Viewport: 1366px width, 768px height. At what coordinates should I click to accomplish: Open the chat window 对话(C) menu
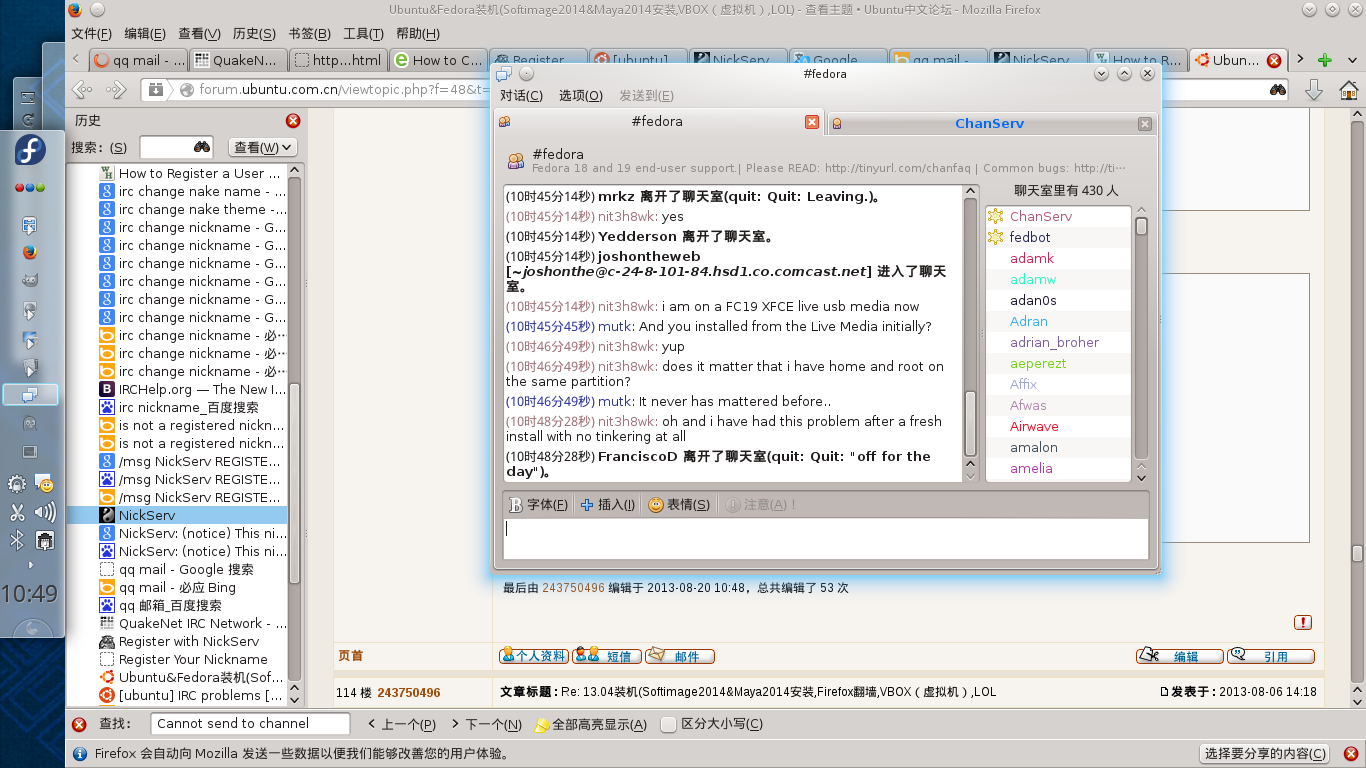click(521, 96)
